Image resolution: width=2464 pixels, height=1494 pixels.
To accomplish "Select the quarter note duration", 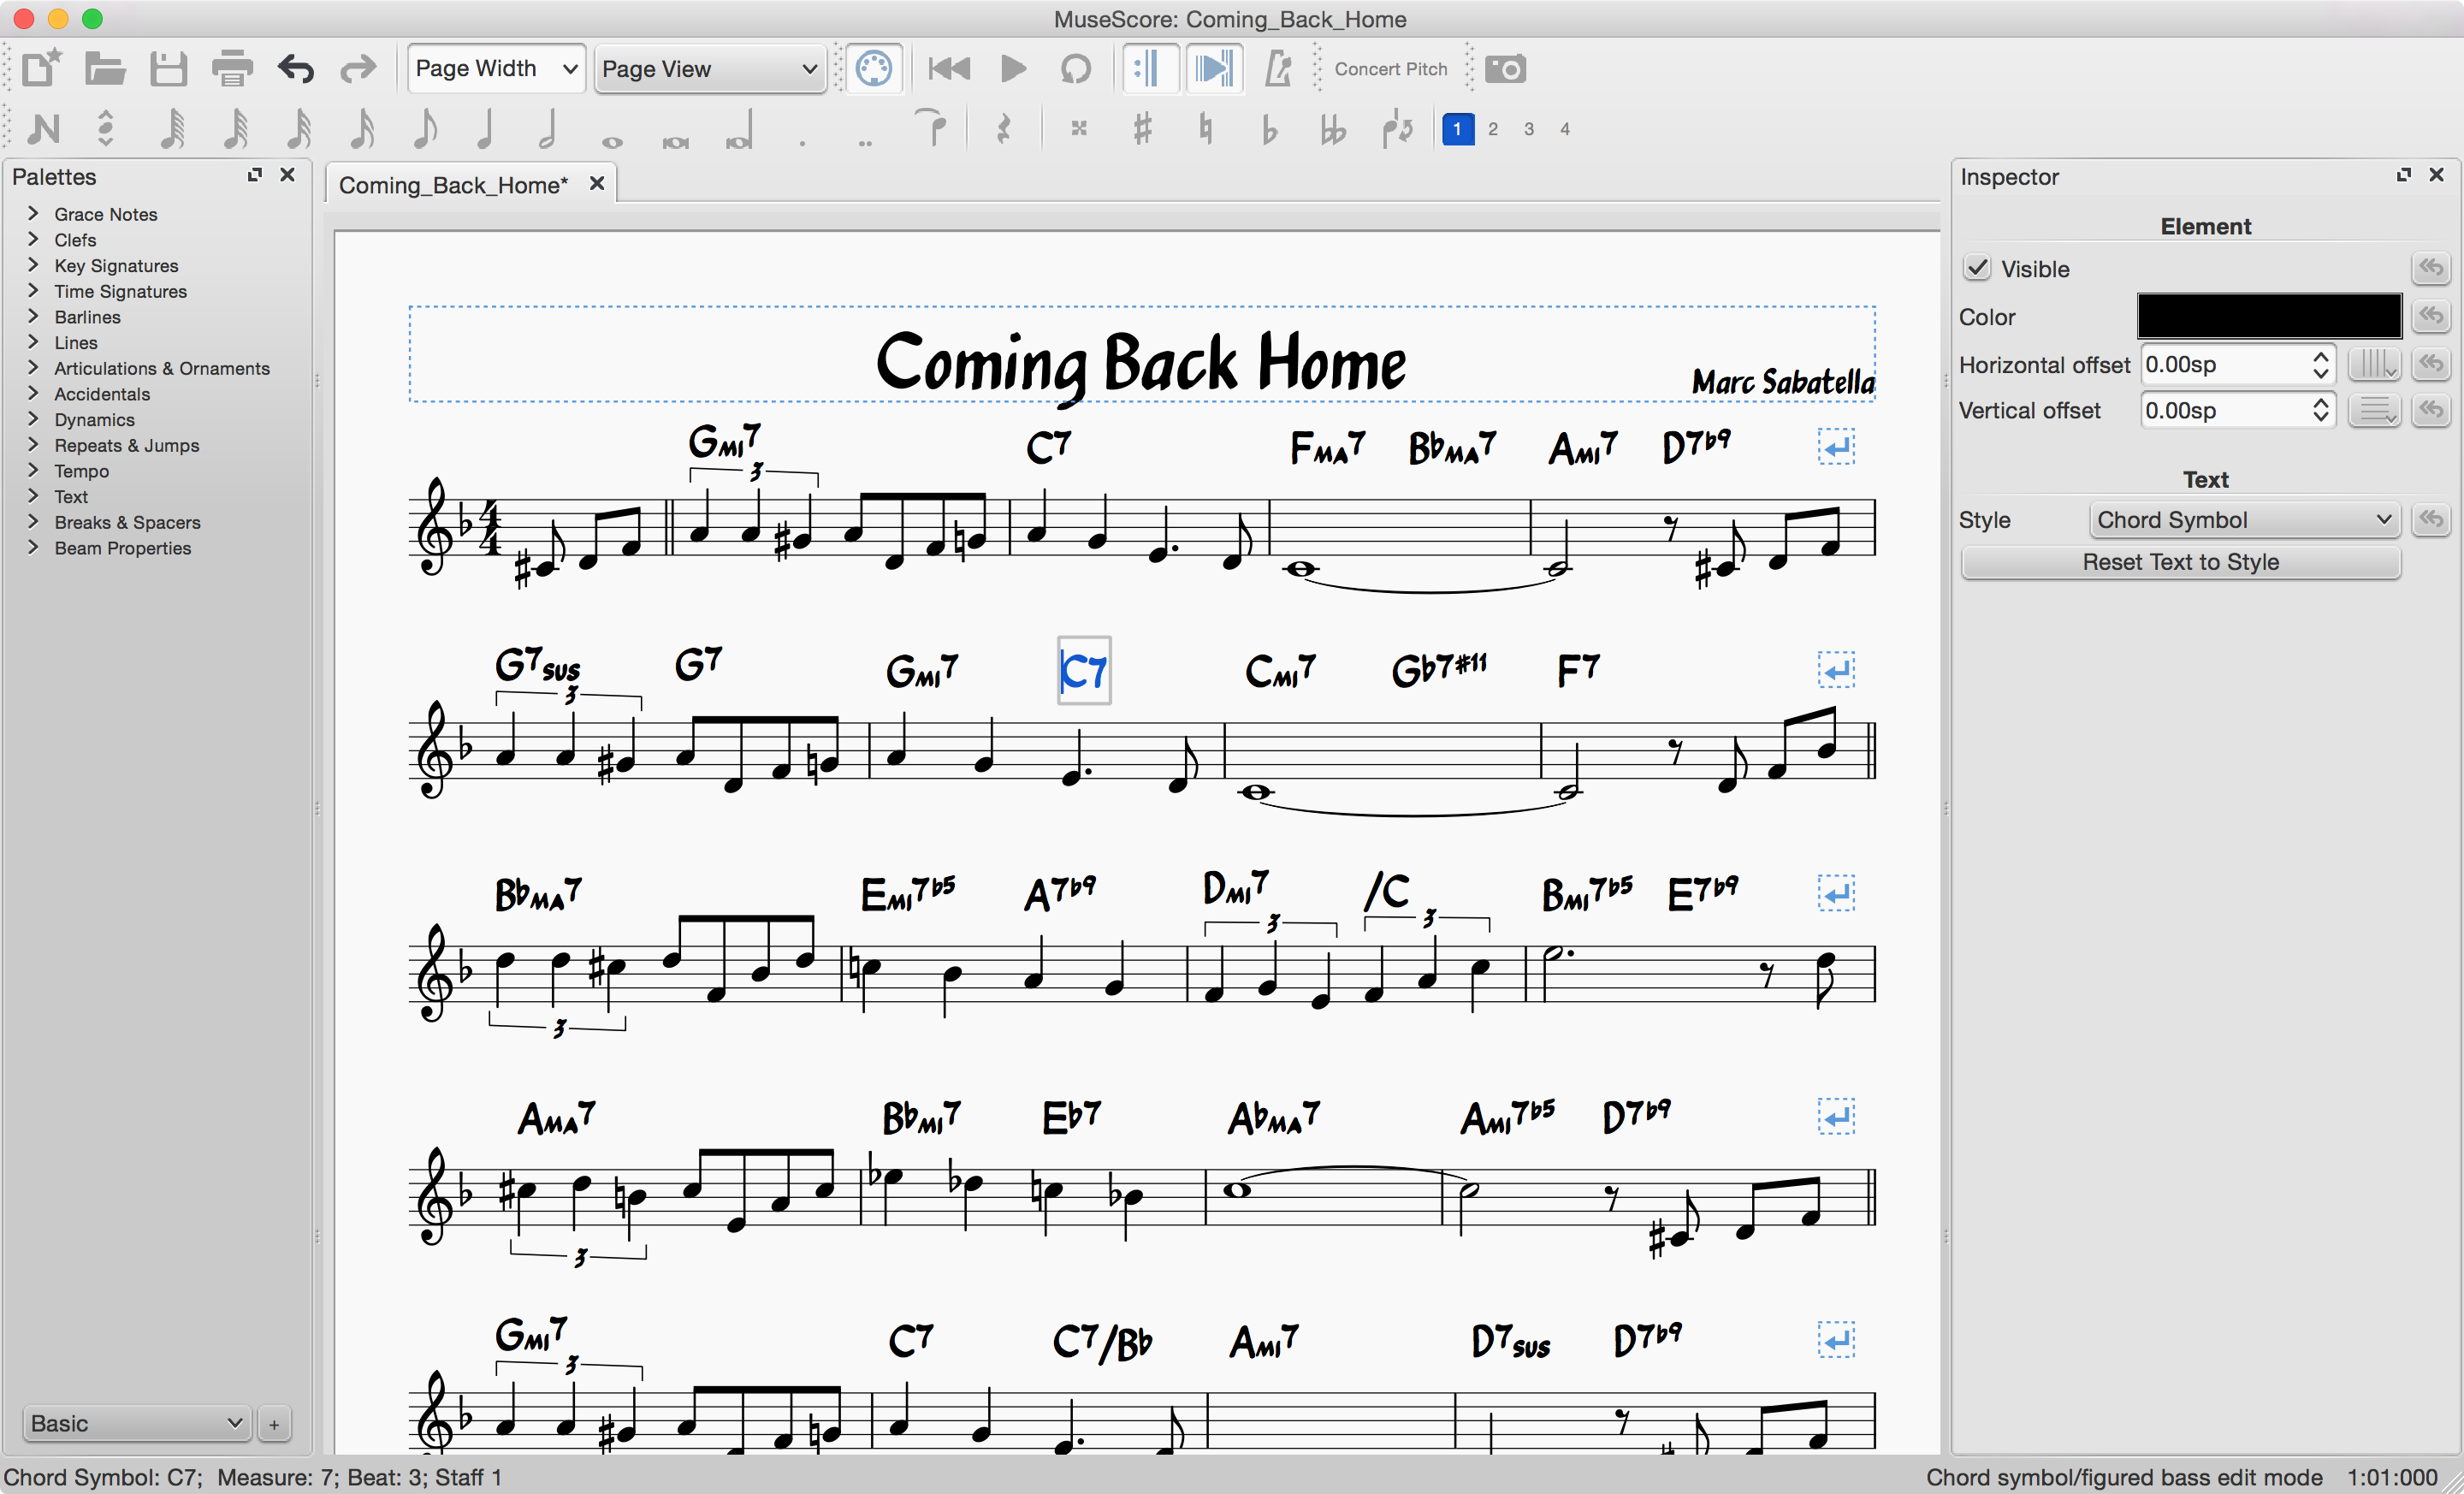I will [x=486, y=129].
